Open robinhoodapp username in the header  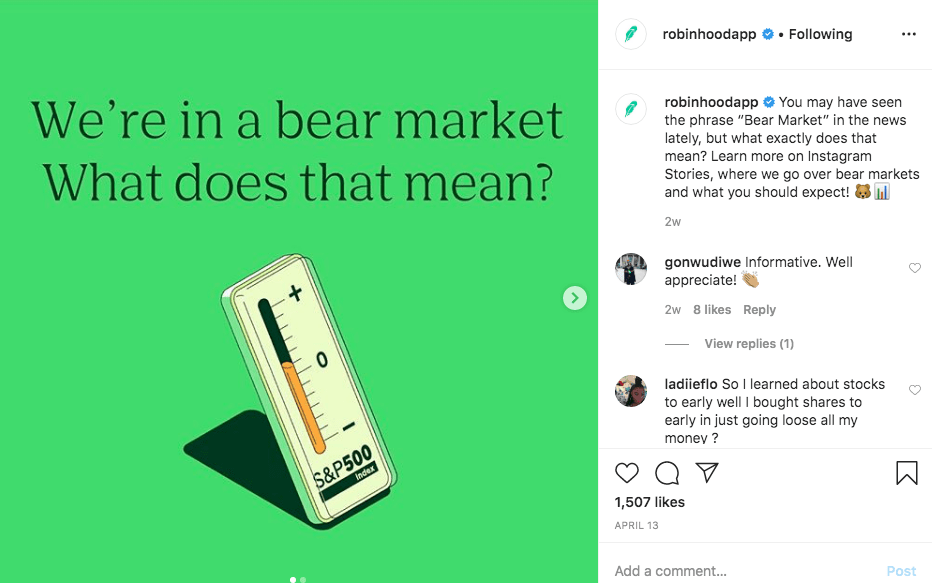[709, 34]
